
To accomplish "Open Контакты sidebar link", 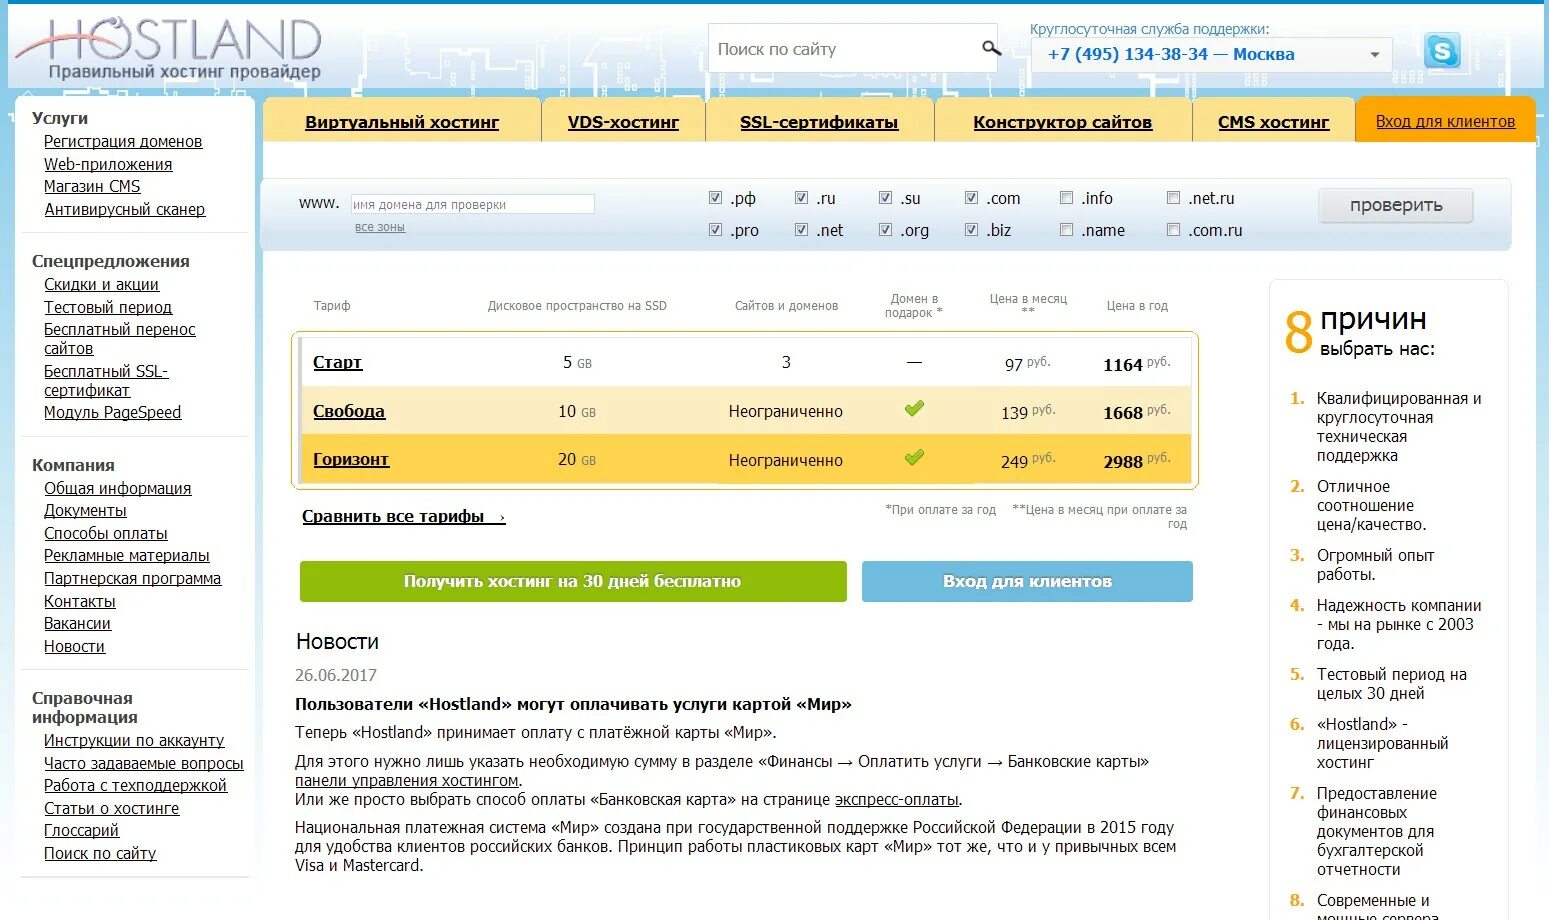I will click(80, 601).
